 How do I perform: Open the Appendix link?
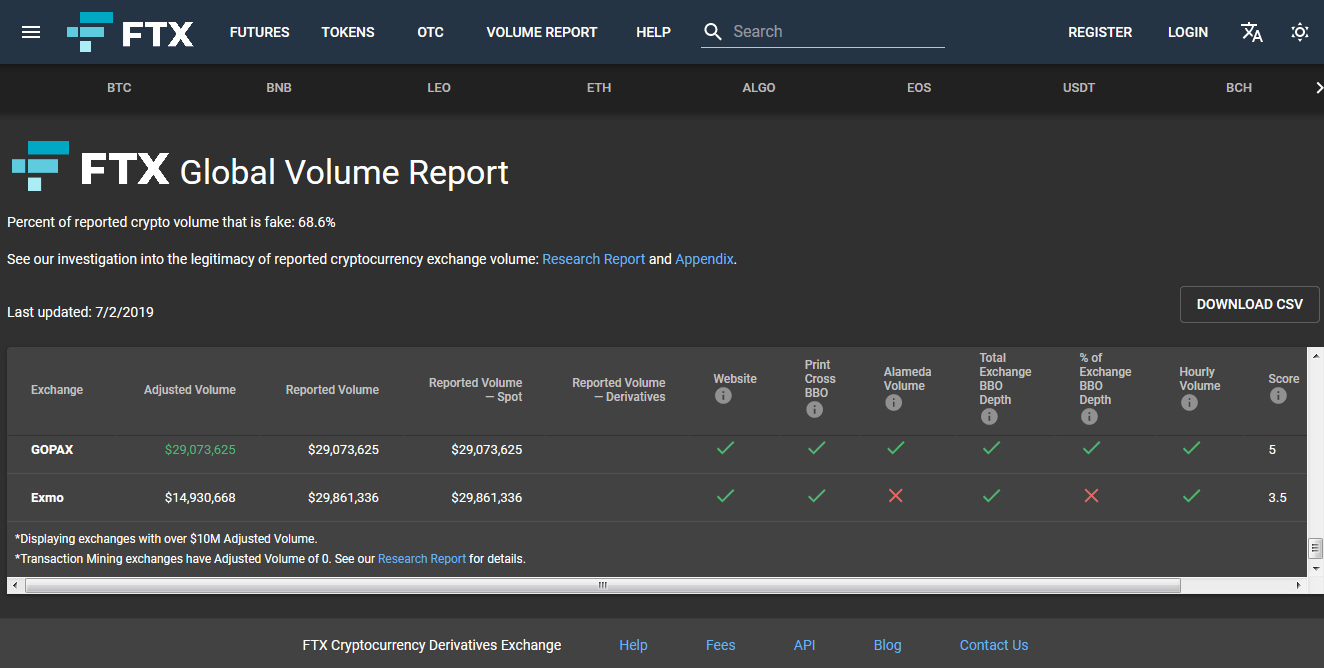pyautogui.click(x=704, y=258)
